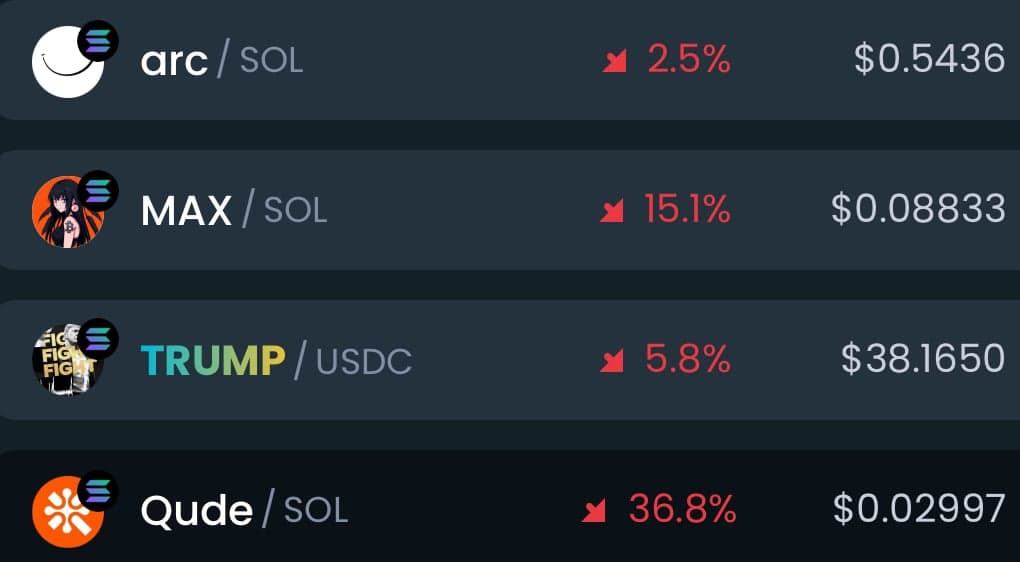
Task: Click Solana badge on TRUMP logo
Action: tap(98, 339)
